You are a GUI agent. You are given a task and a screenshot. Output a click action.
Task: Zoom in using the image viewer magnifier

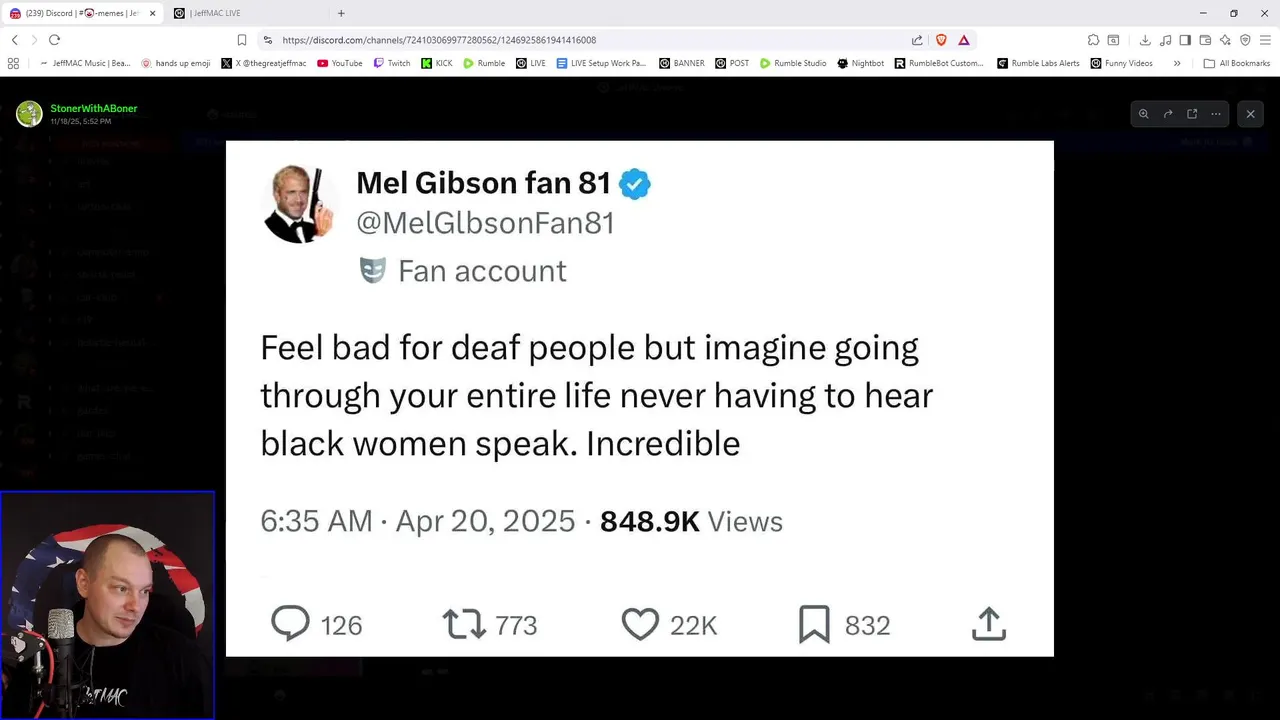[x=1144, y=114]
